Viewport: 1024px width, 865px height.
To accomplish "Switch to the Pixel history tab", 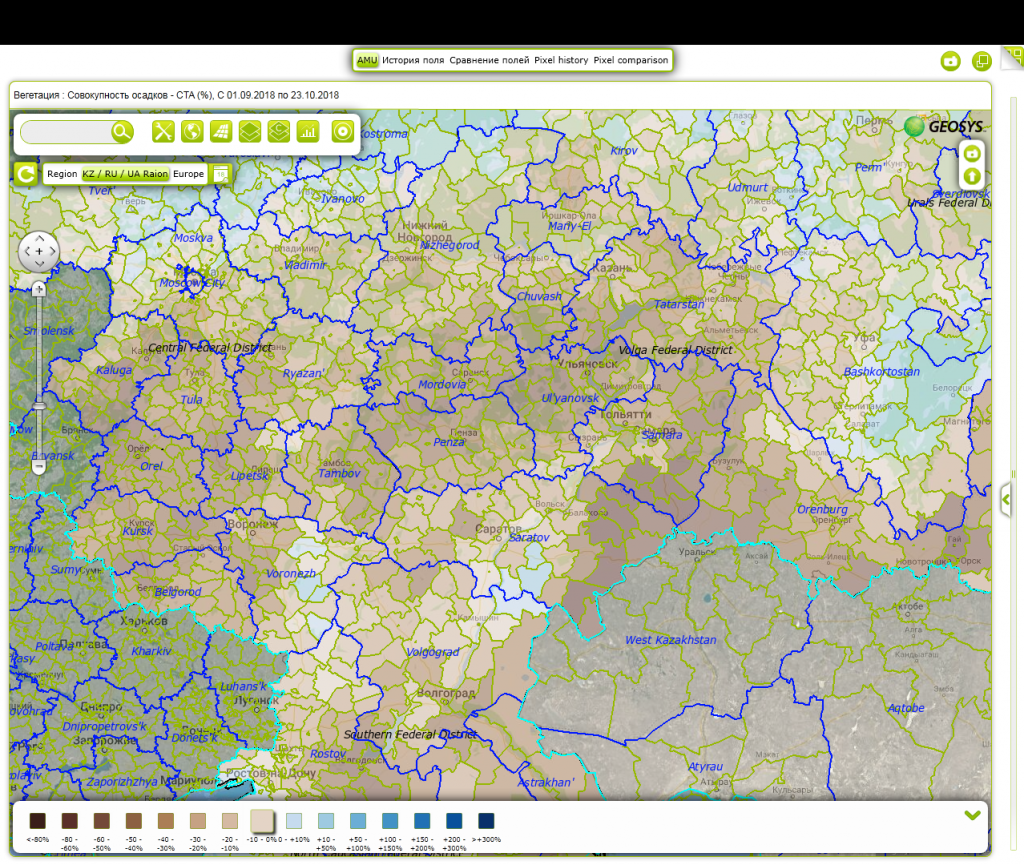I will pos(561,60).
